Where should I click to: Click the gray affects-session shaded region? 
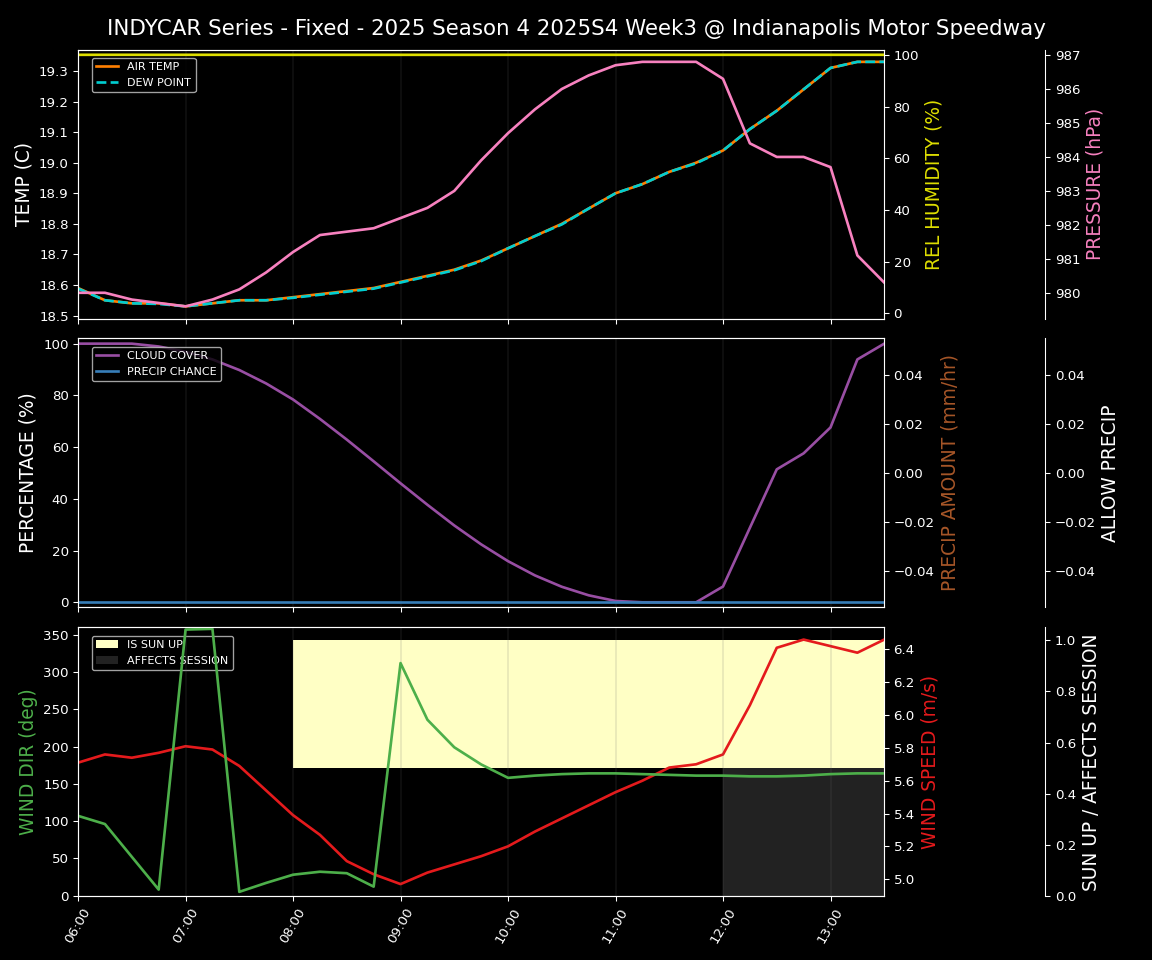[803, 832]
